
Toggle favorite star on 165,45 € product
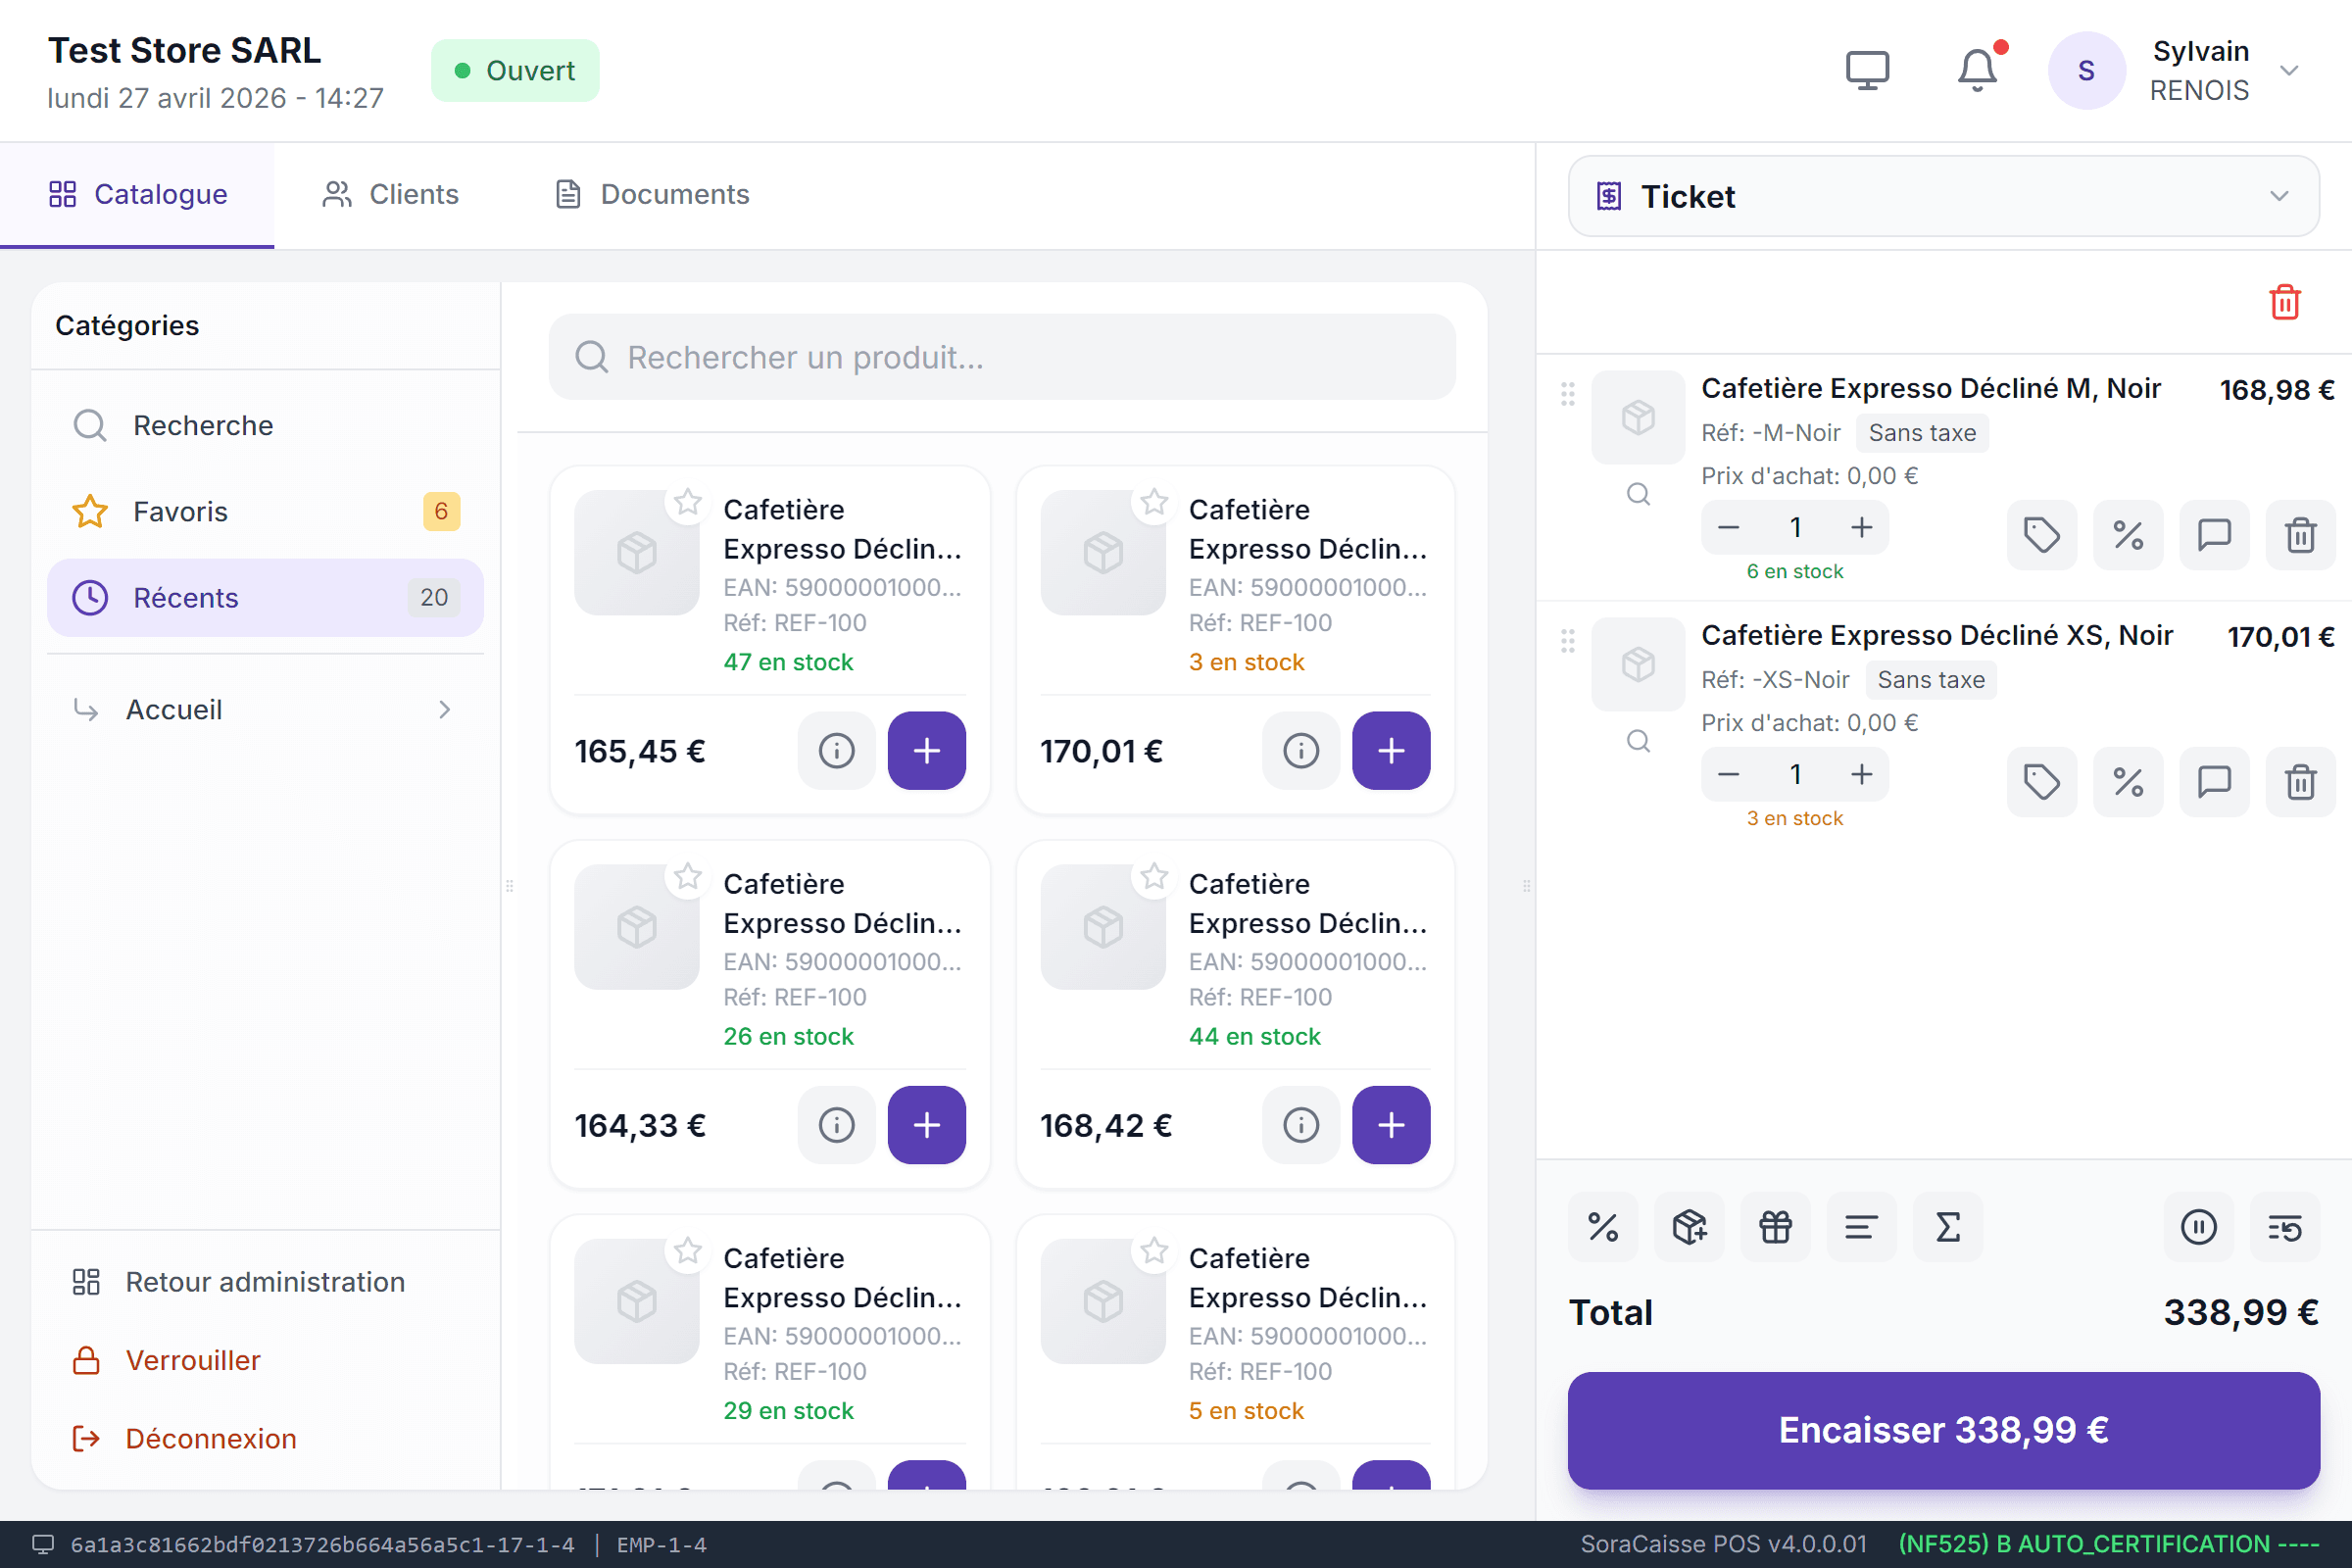pos(688,502)
